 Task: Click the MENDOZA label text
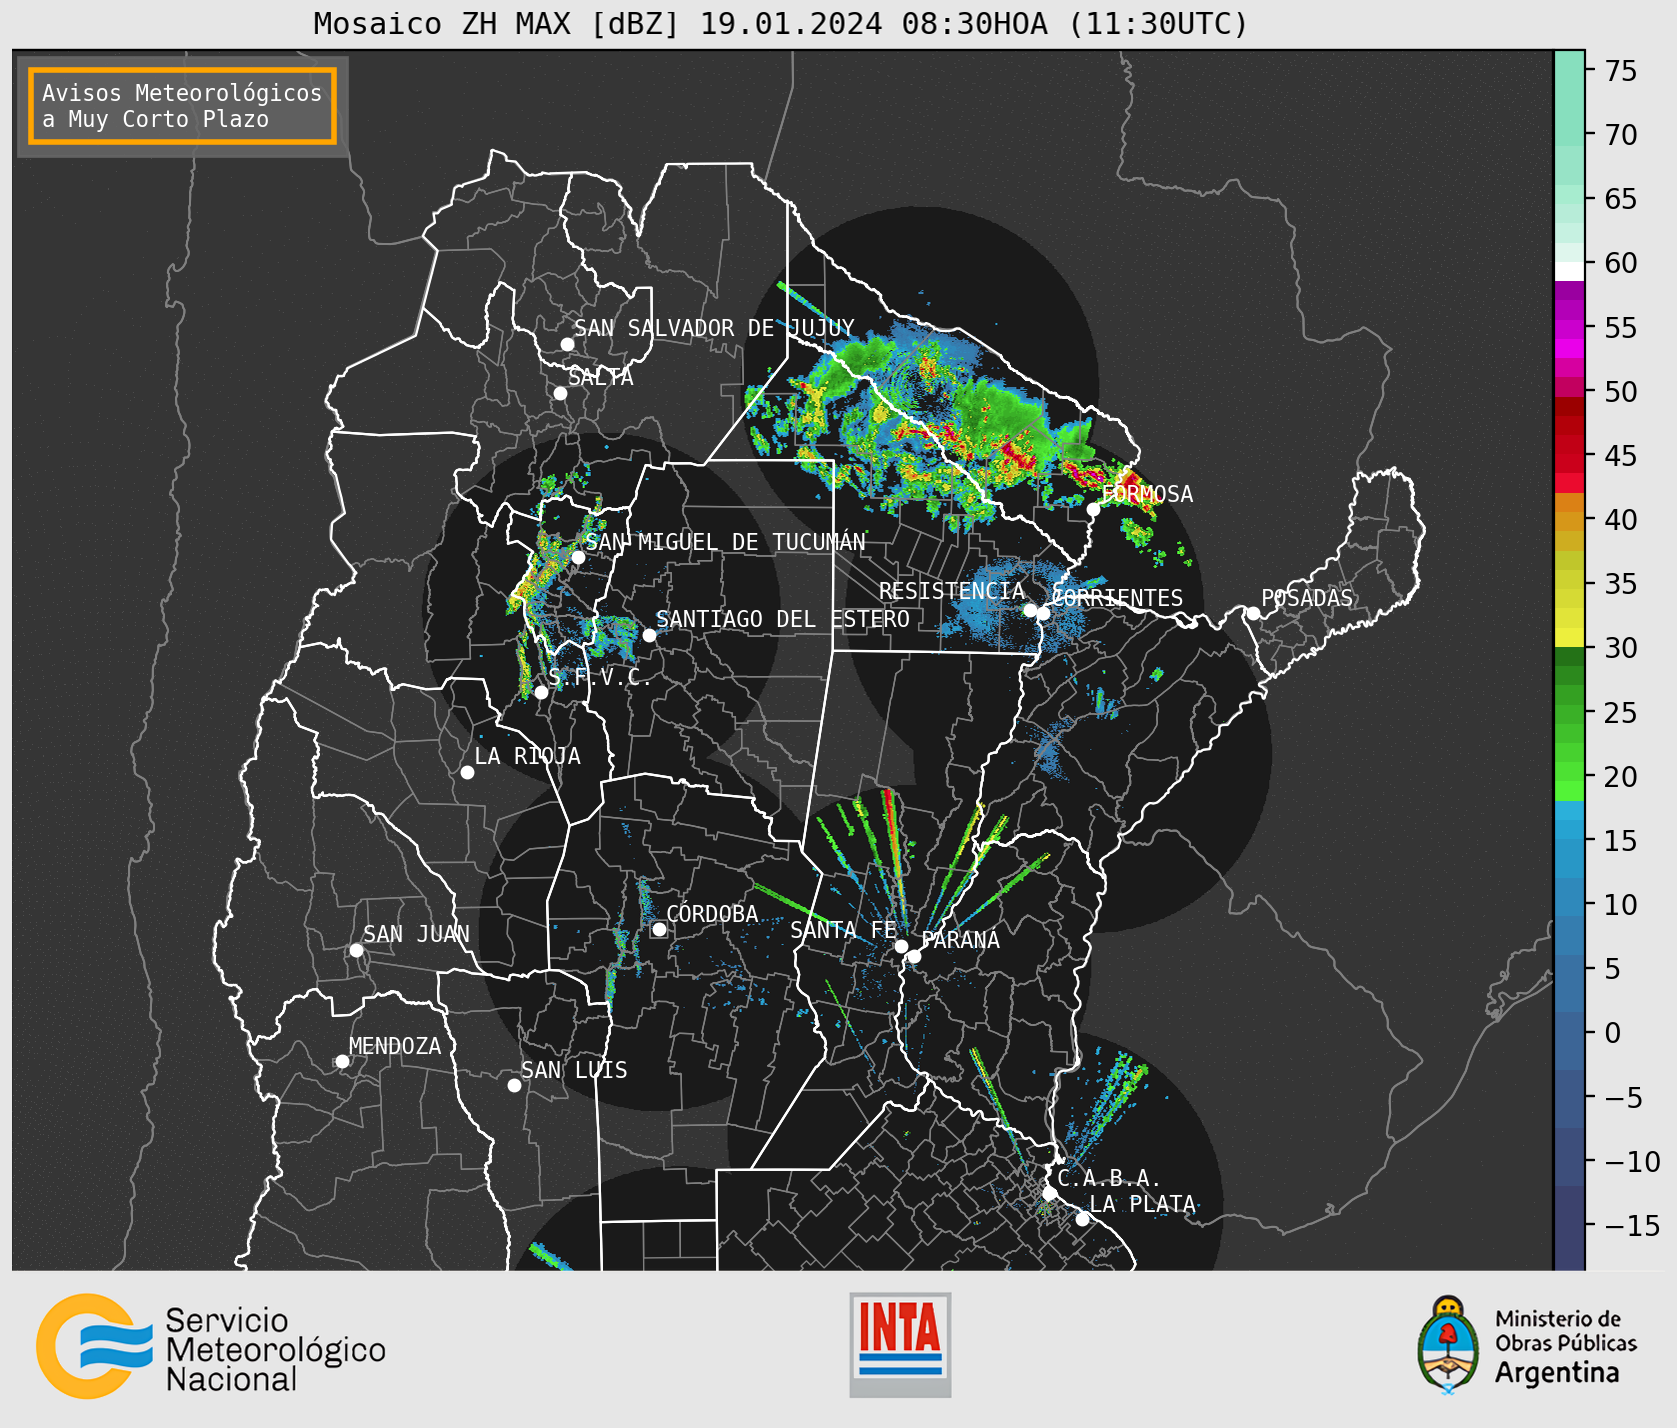(x=395, y=1046)
